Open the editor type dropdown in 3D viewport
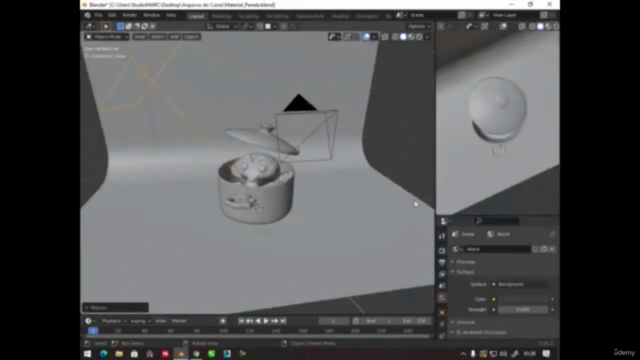Viewport: 640px width, 360px height. point(89,26)
